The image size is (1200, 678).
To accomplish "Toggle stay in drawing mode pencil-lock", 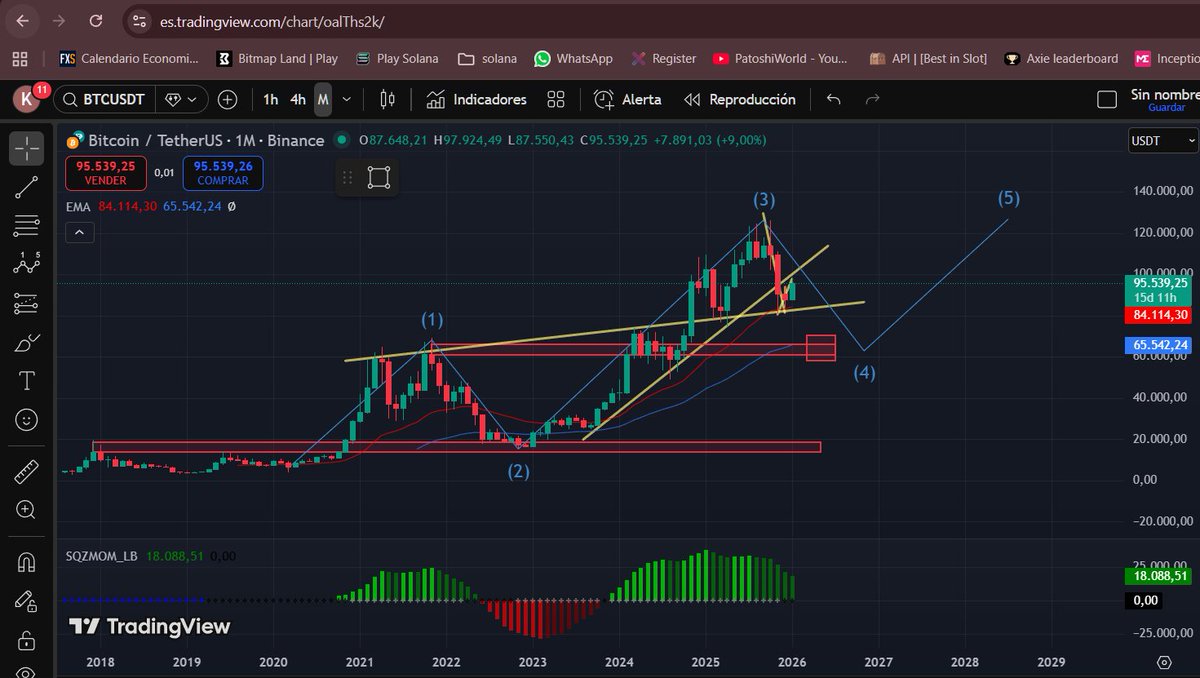I will pyautogui.click(x=27, y=601).
